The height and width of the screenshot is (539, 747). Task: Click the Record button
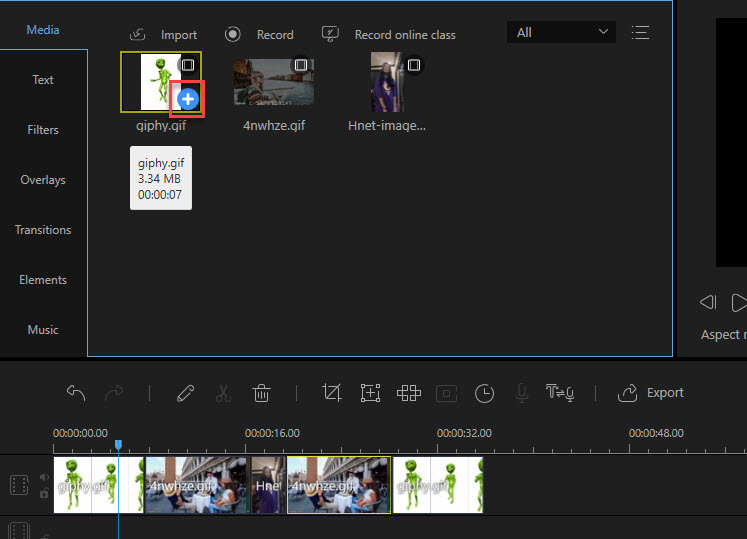click(259, 35)
